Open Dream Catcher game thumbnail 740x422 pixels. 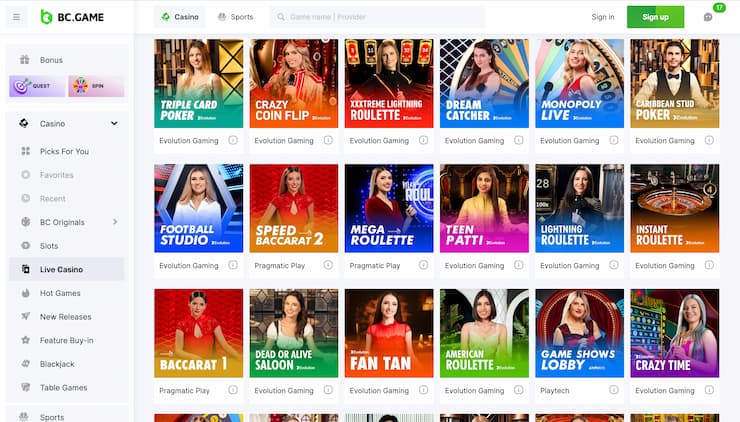484,84
